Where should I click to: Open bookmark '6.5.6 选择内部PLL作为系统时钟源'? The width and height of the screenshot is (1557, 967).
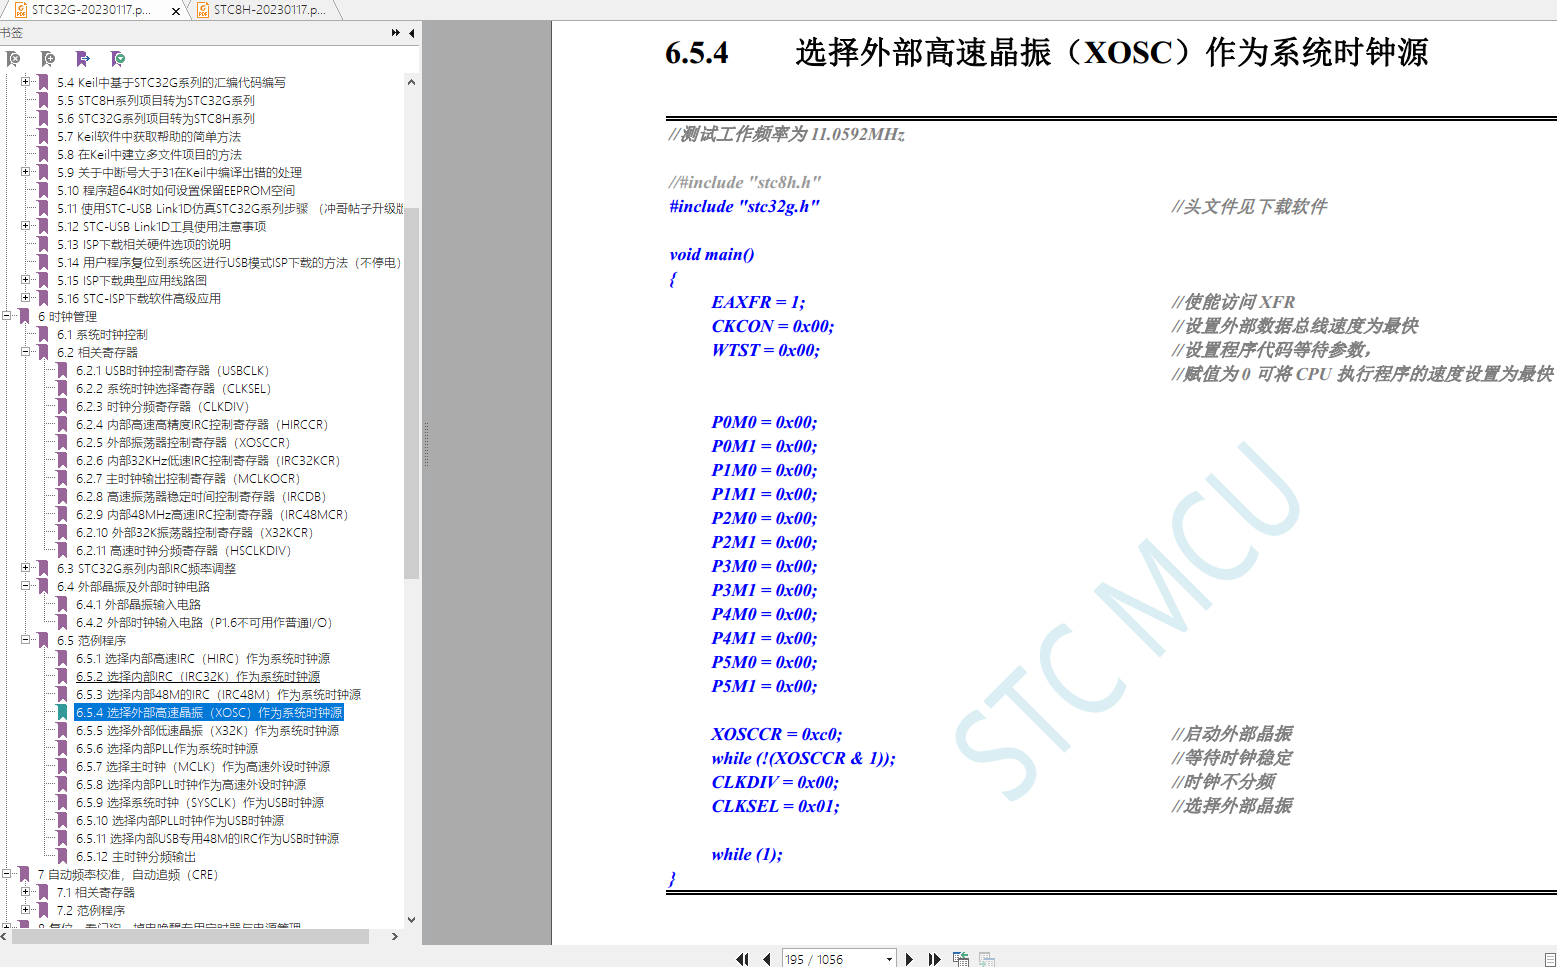coord(167,749)
